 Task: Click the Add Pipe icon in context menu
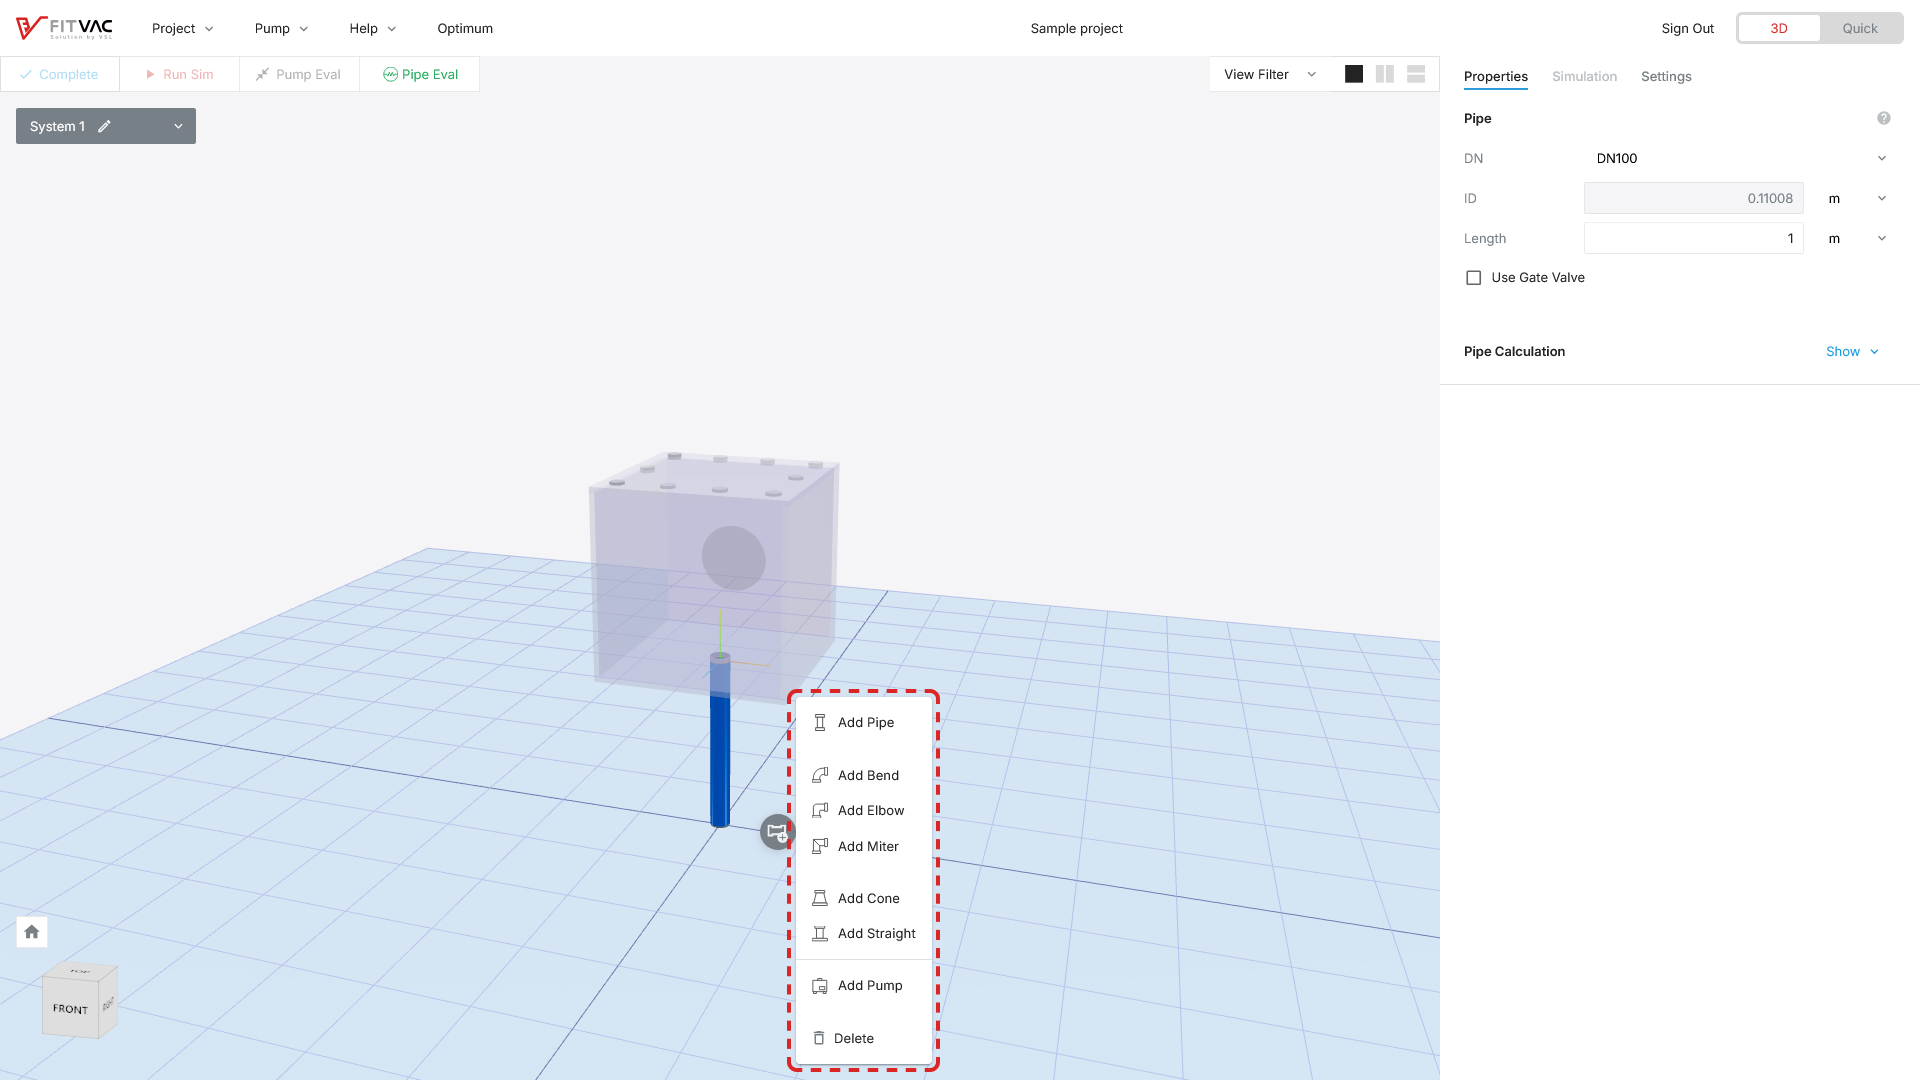click(x=820, y=722)
